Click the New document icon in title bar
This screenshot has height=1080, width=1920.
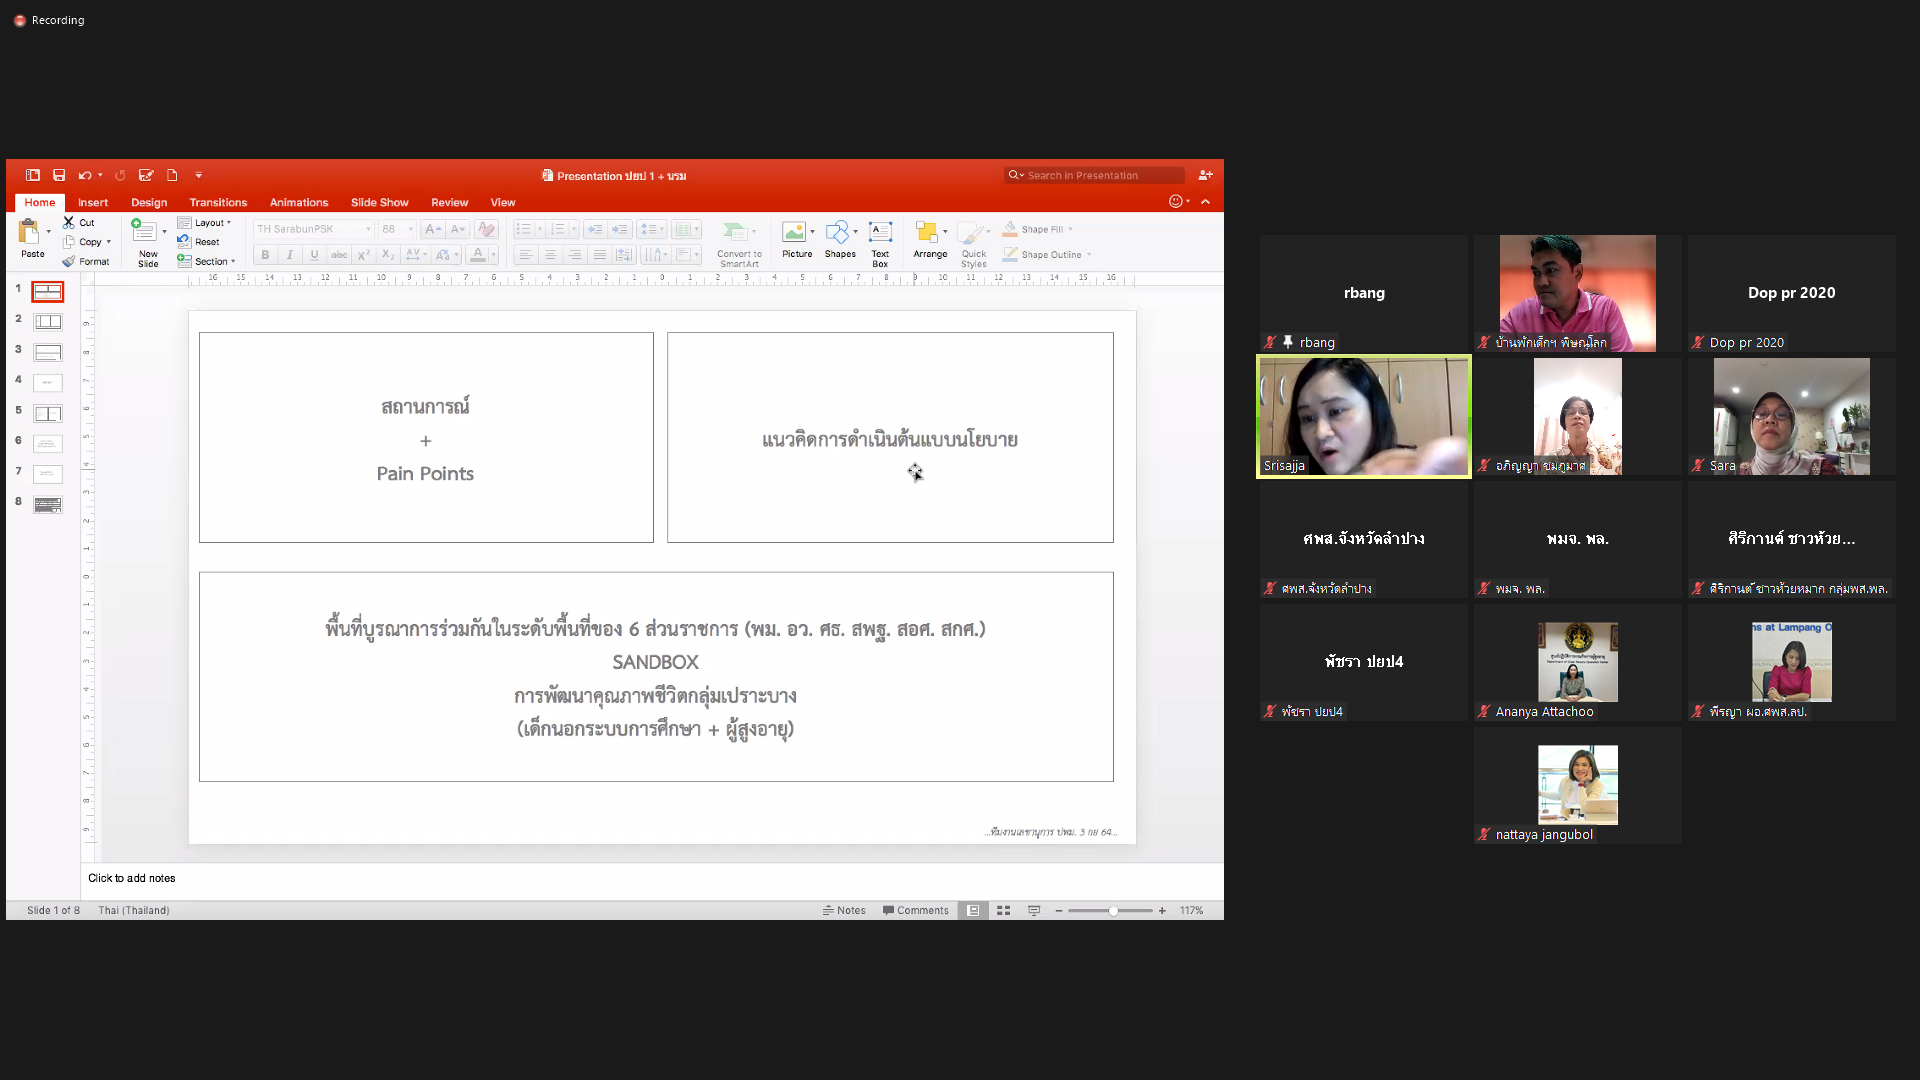[172, 175]
